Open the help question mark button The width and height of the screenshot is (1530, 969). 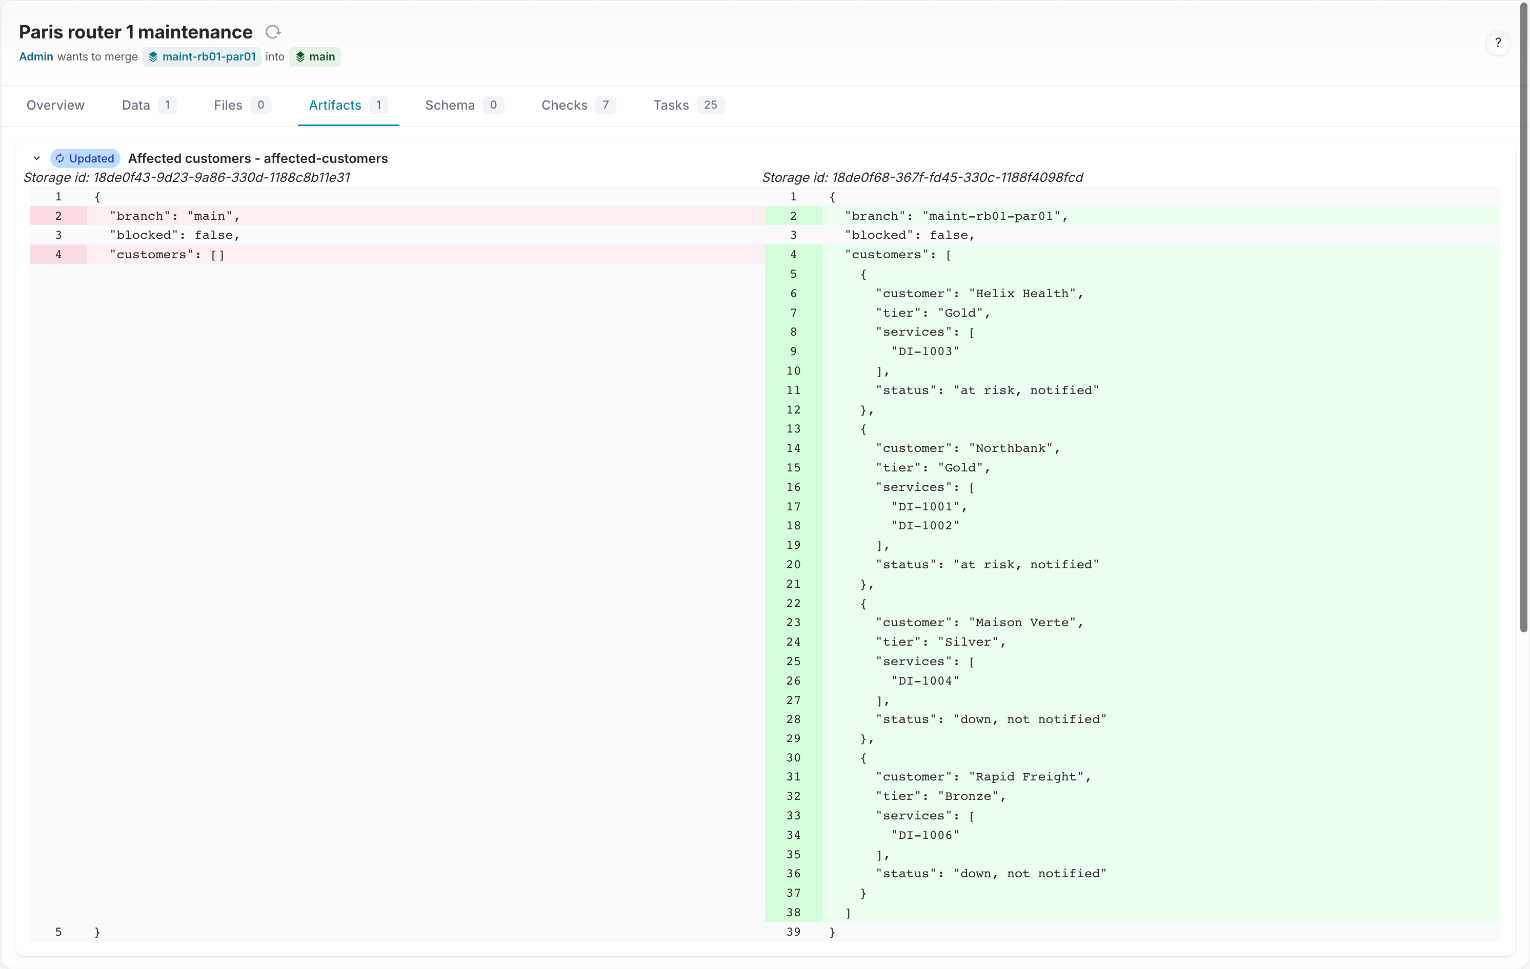pos(1497,43)
